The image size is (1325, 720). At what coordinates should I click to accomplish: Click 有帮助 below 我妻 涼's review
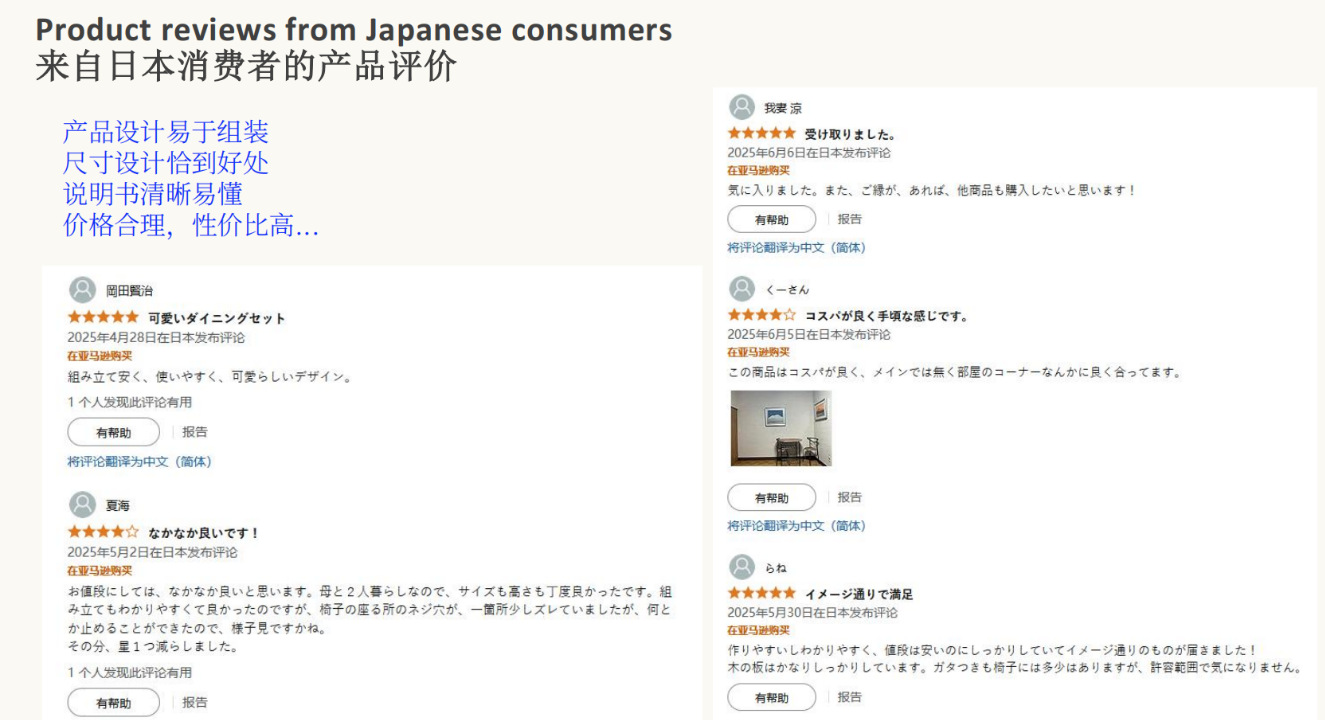(771, 219)
